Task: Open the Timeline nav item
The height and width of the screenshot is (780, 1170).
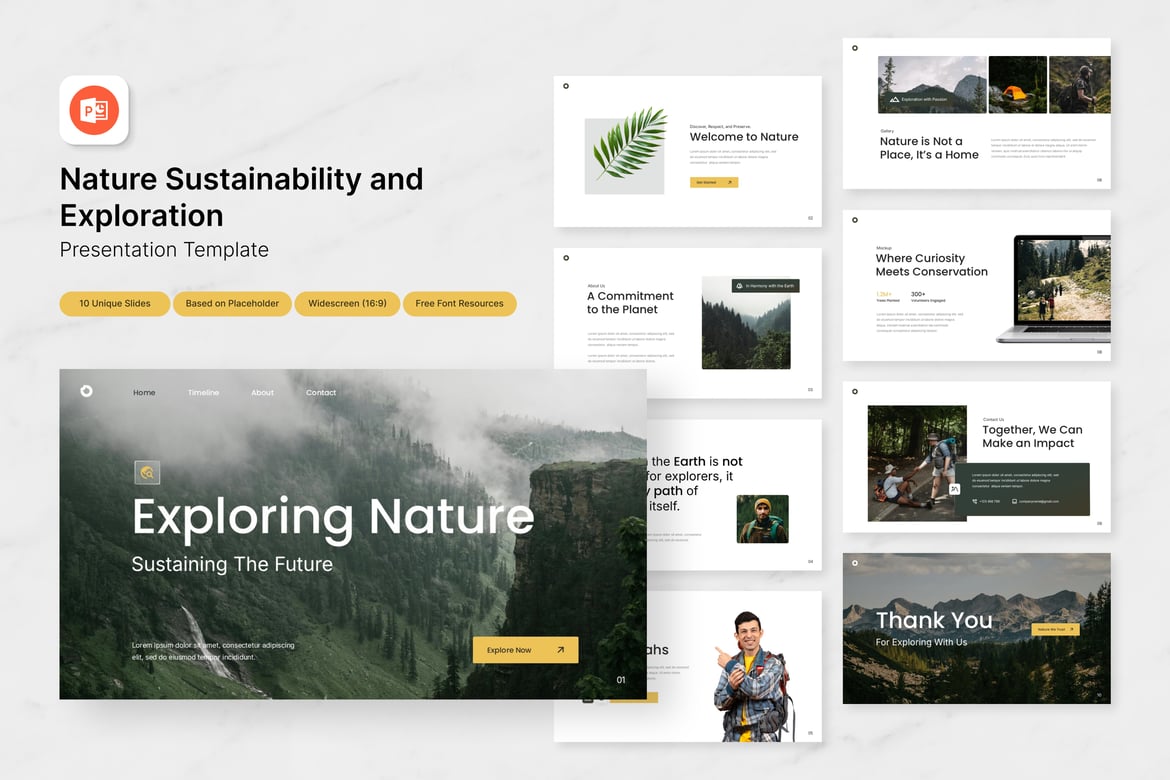Action: coord(203,393)
